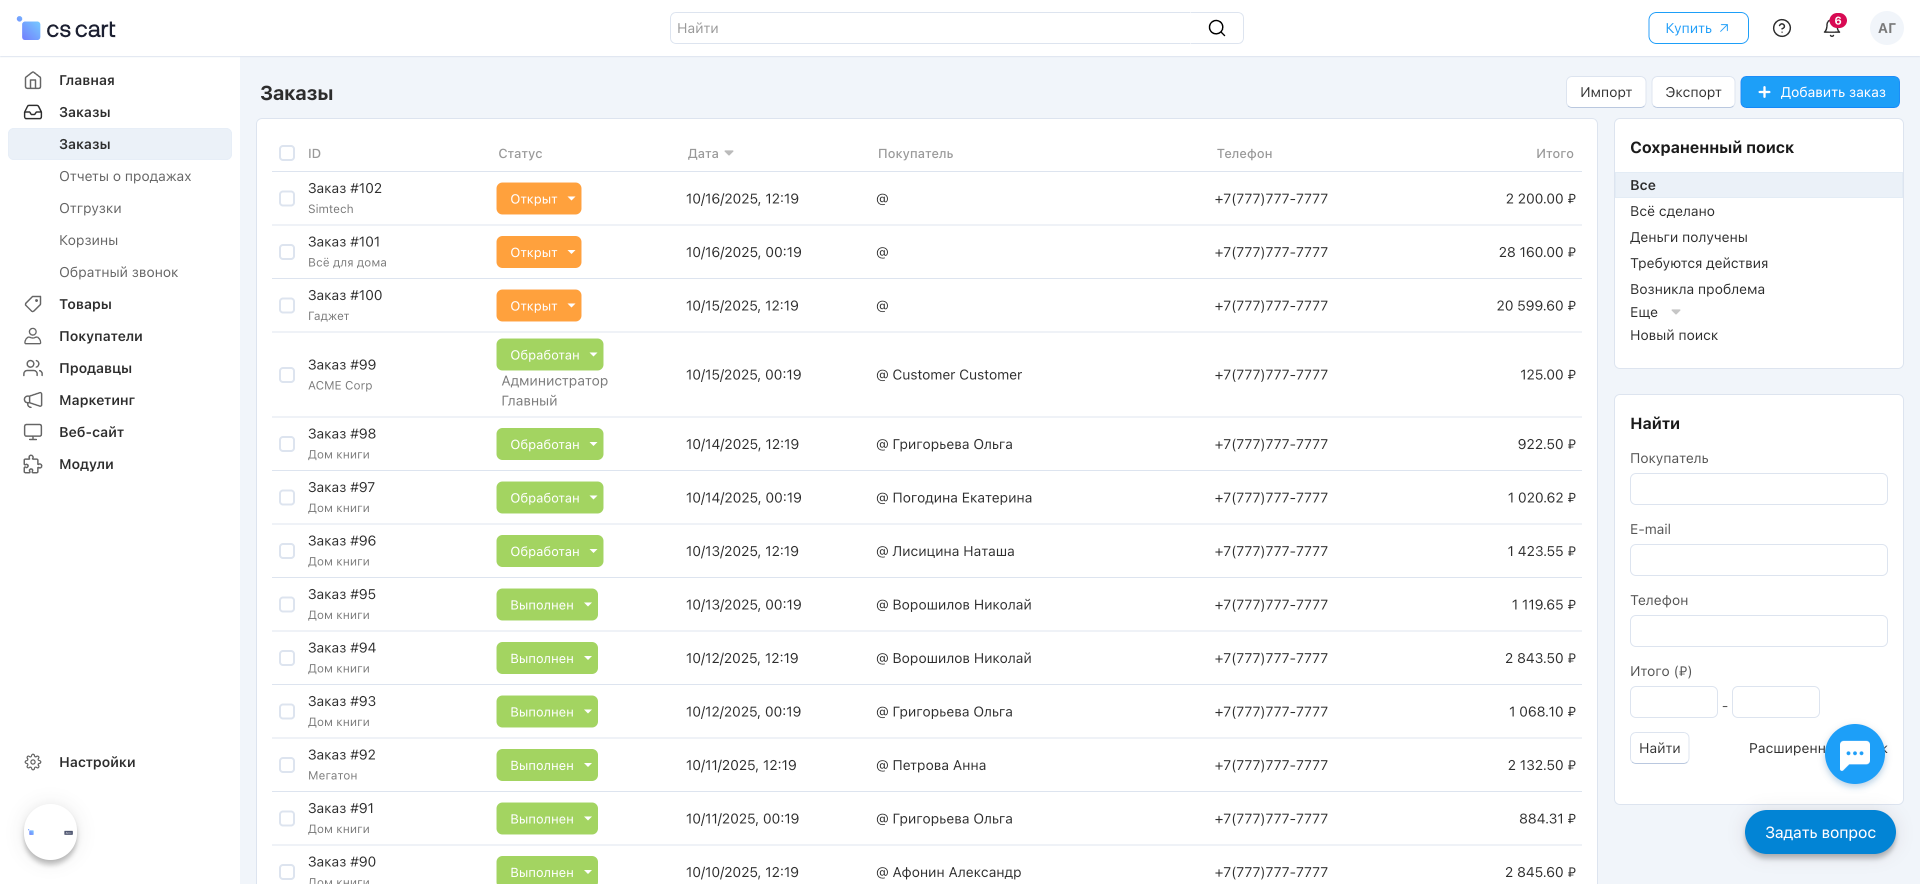Open order link Заказ #94
1920x884 pixels.
tap(342, 648)
